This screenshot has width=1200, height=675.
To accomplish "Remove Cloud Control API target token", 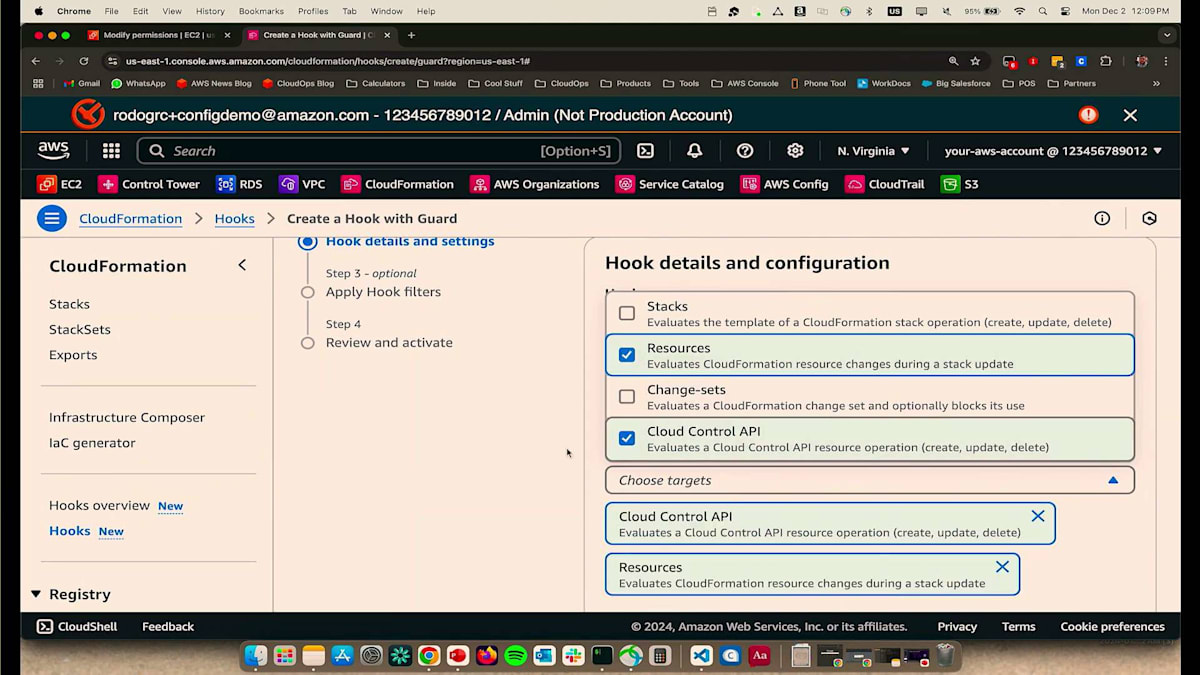I will point(1038,516).
